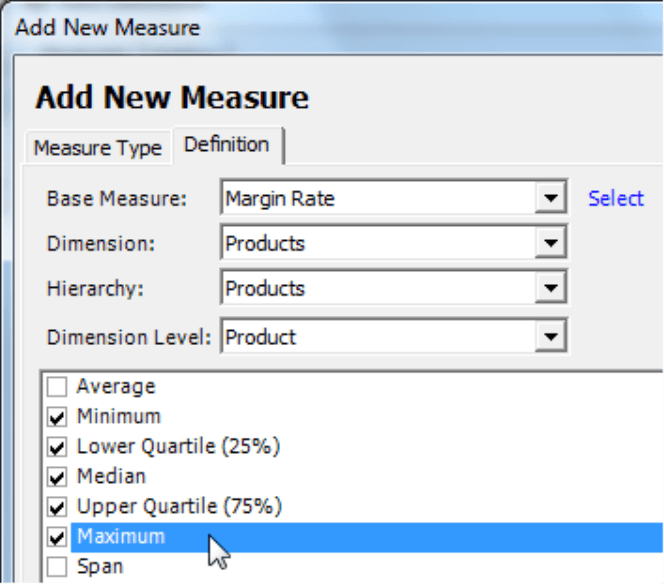Check the Average checkbox
This screenshot has width=664, height=584.
(57, 387)
